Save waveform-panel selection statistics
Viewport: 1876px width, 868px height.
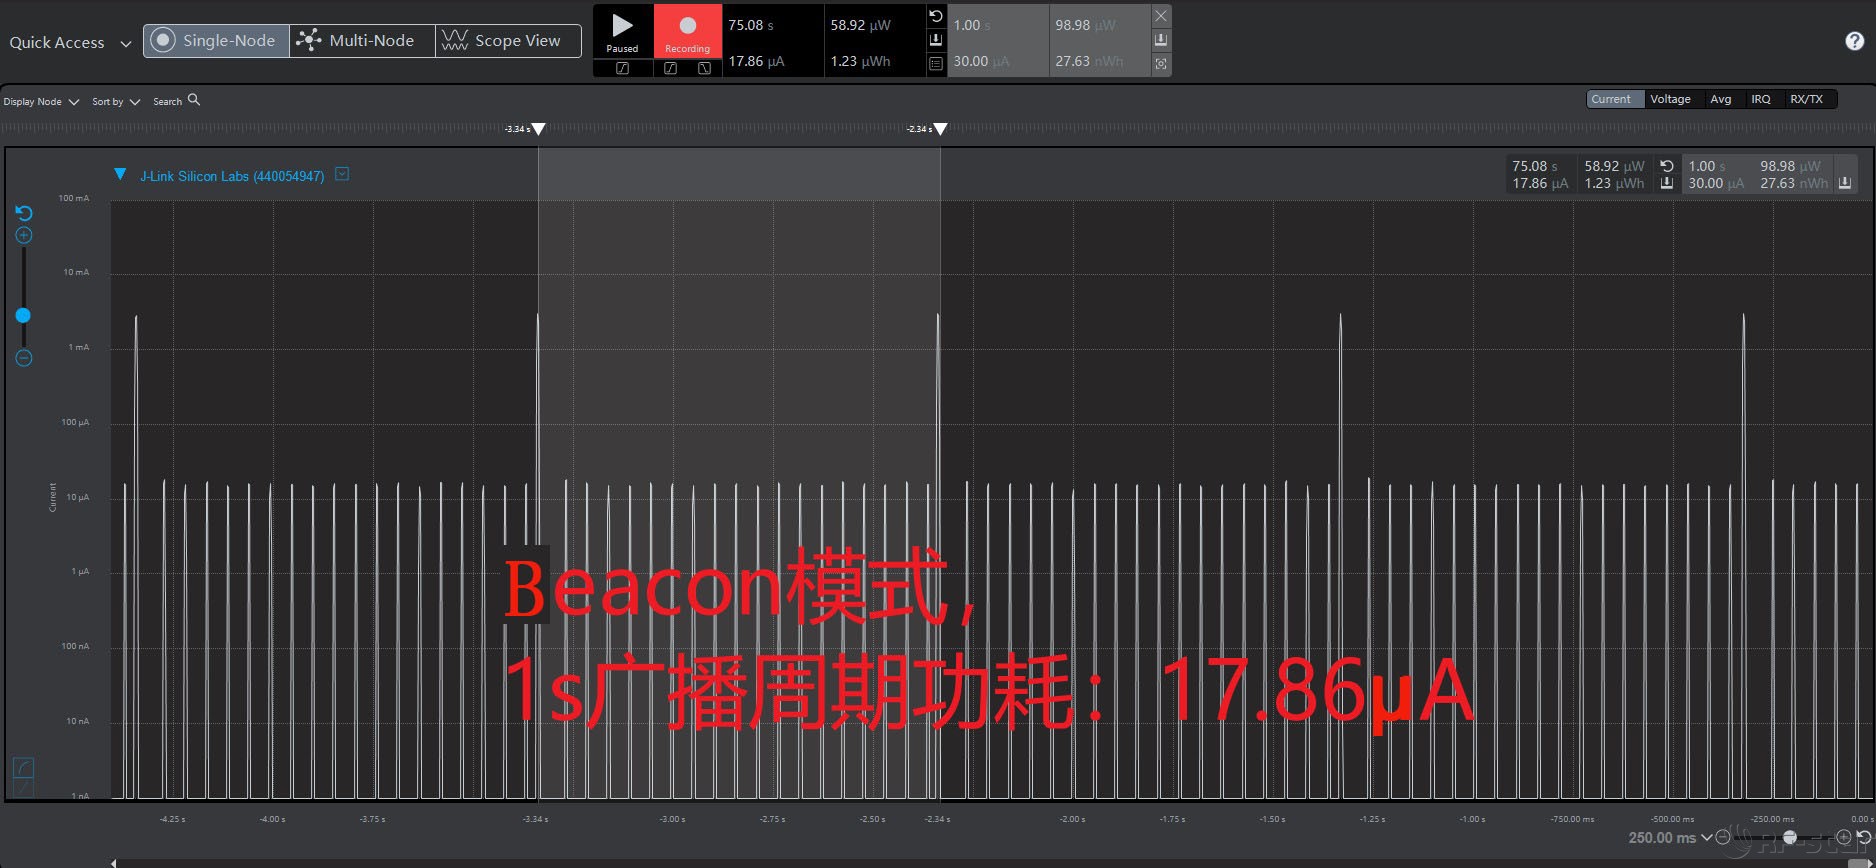click(1845, 183)
